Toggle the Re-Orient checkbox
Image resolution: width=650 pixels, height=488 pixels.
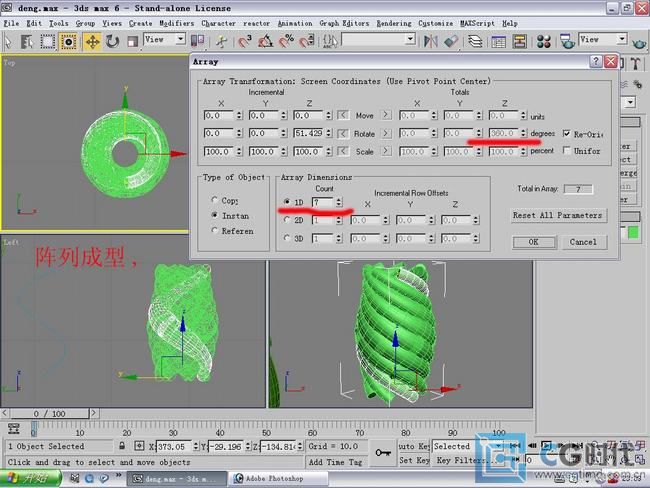point(567,134)
